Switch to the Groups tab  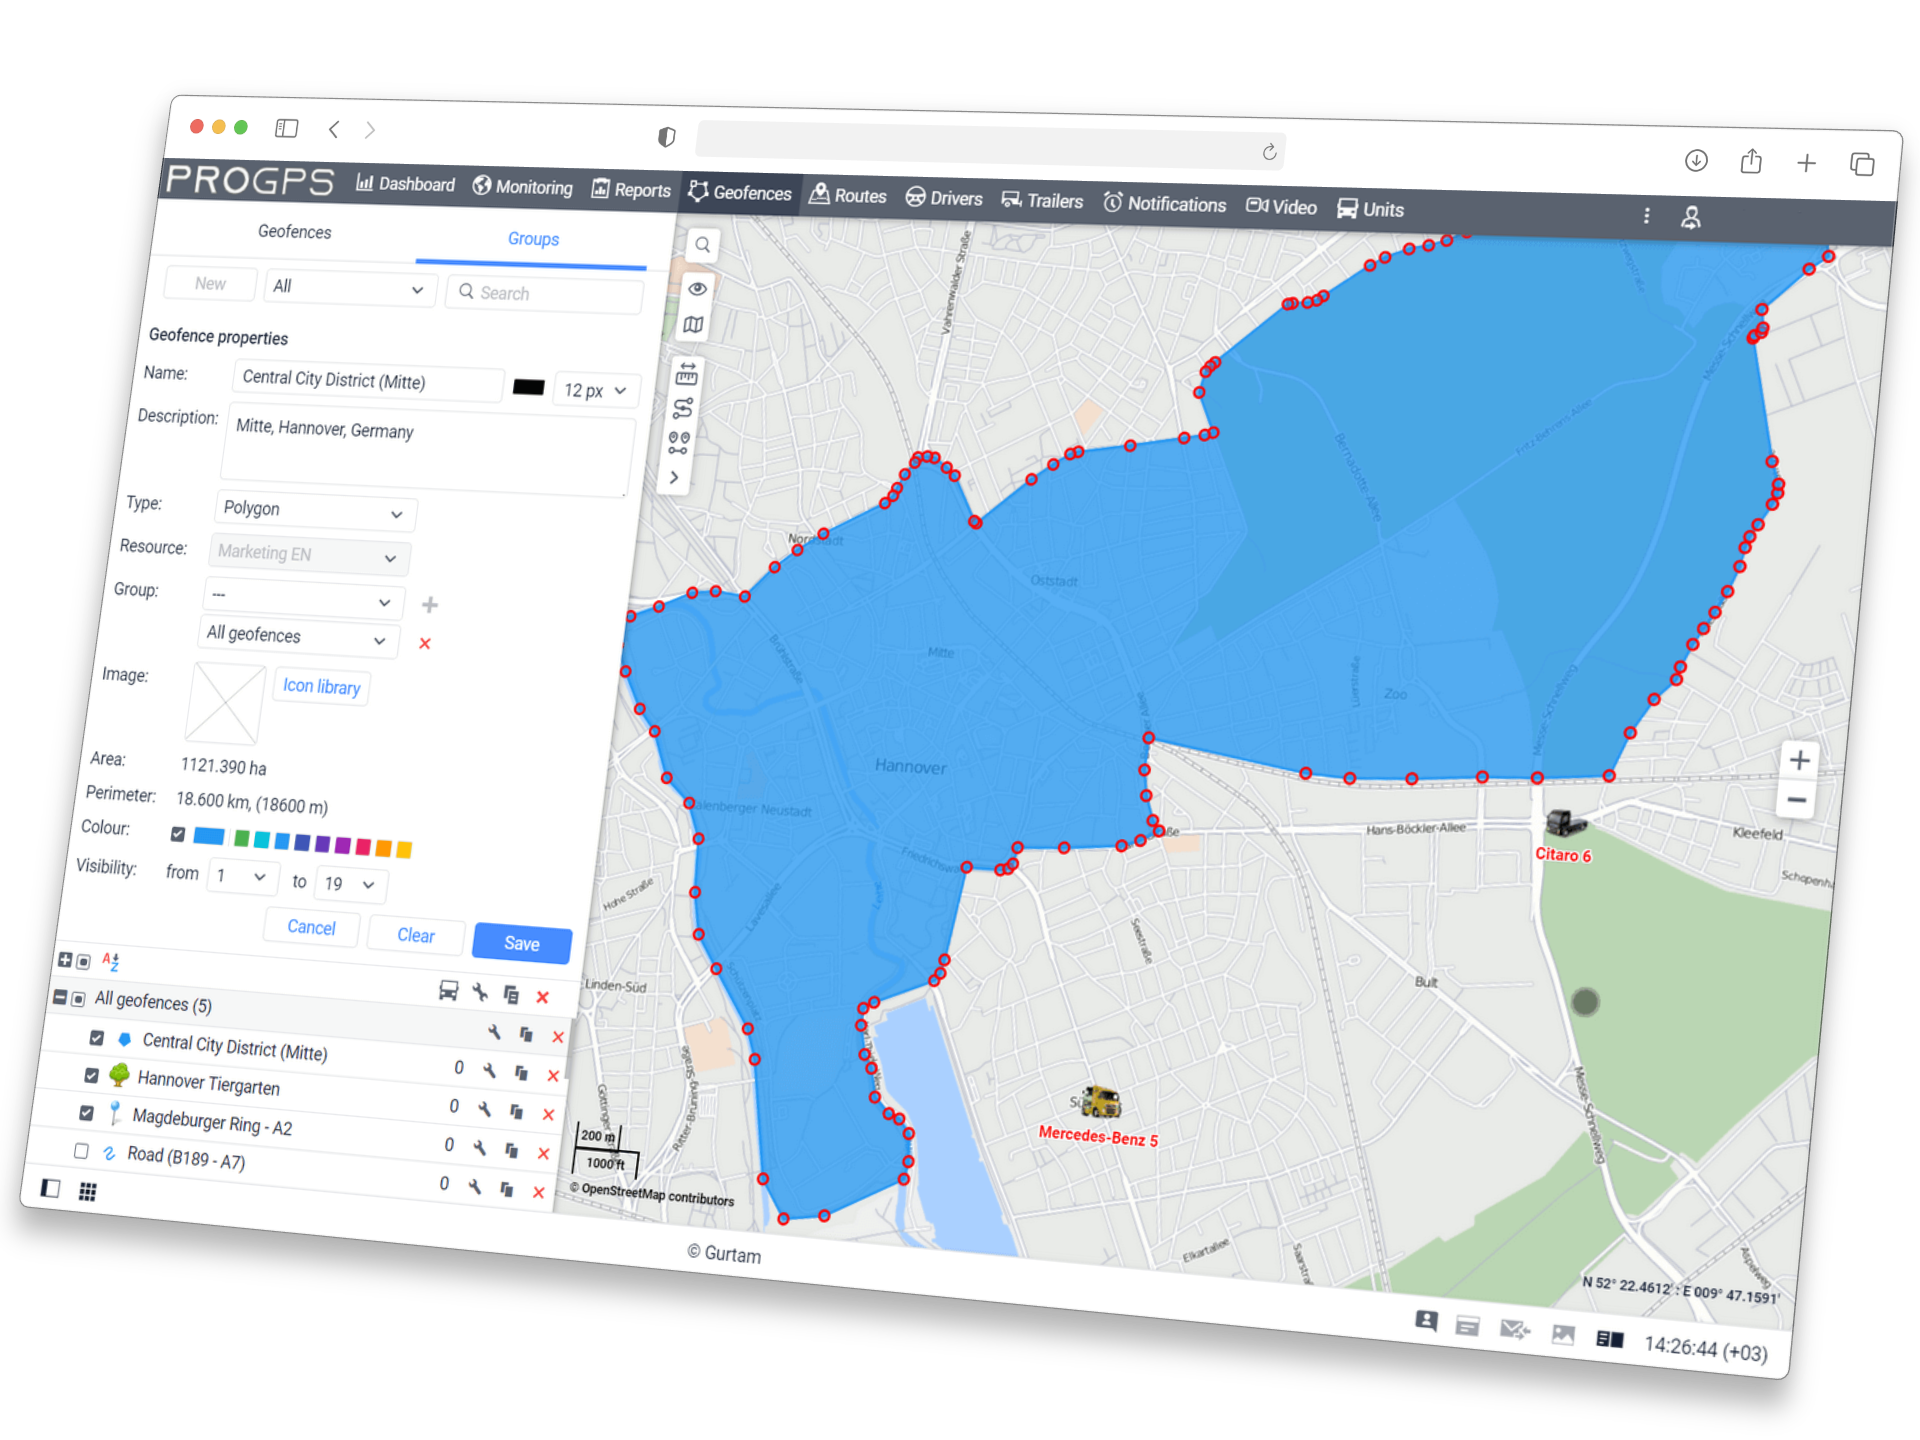[532, 239]
